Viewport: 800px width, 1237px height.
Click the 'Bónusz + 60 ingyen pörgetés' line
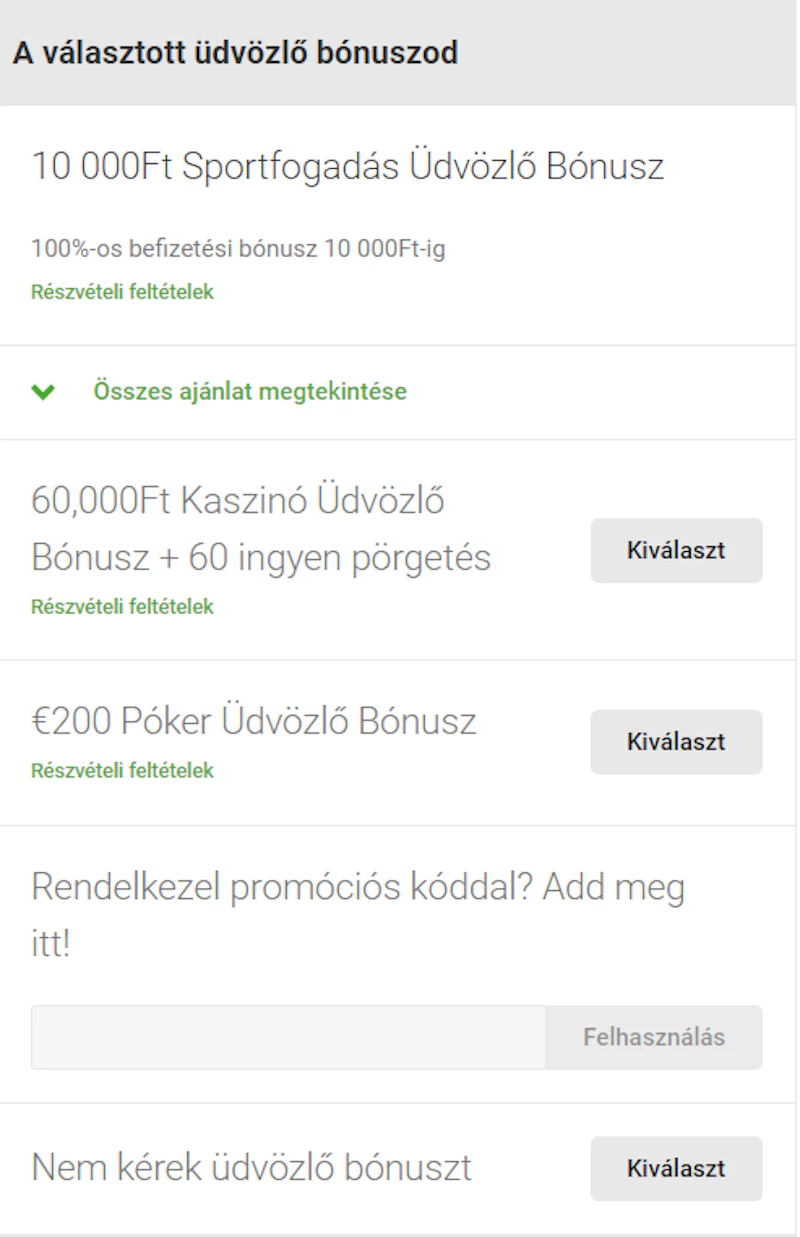261,557
